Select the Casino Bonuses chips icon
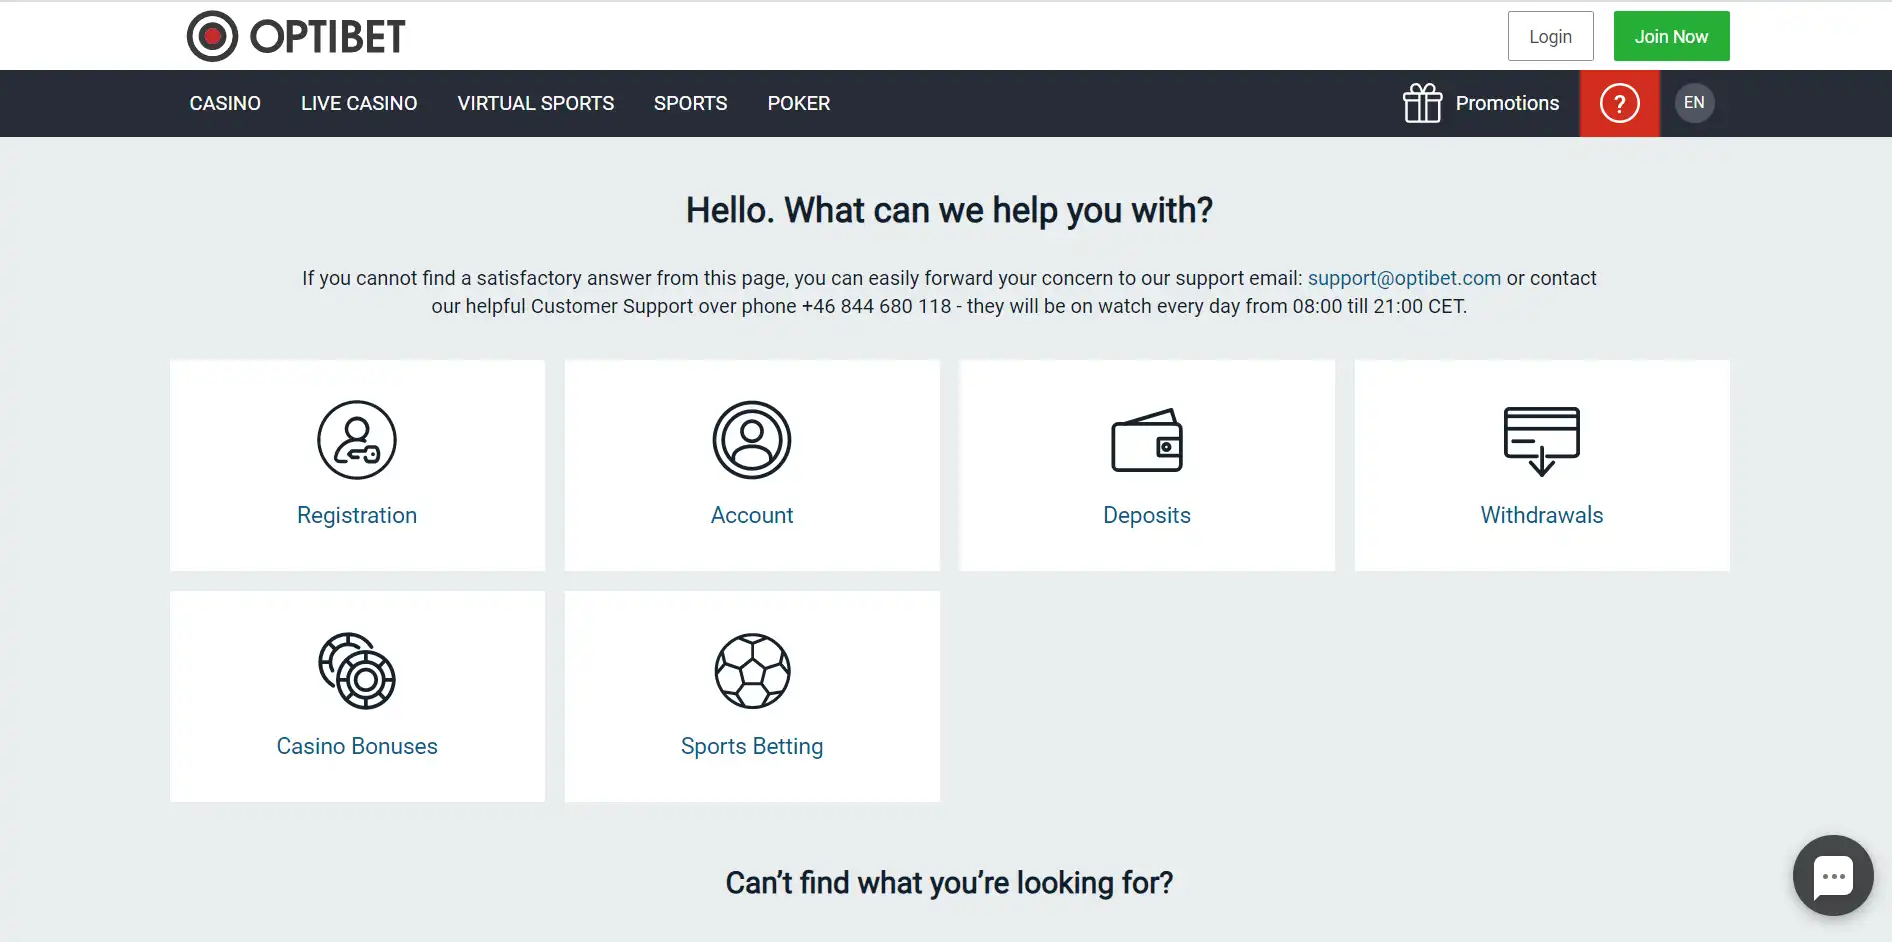1892x942 pixels. click(357, 671)
